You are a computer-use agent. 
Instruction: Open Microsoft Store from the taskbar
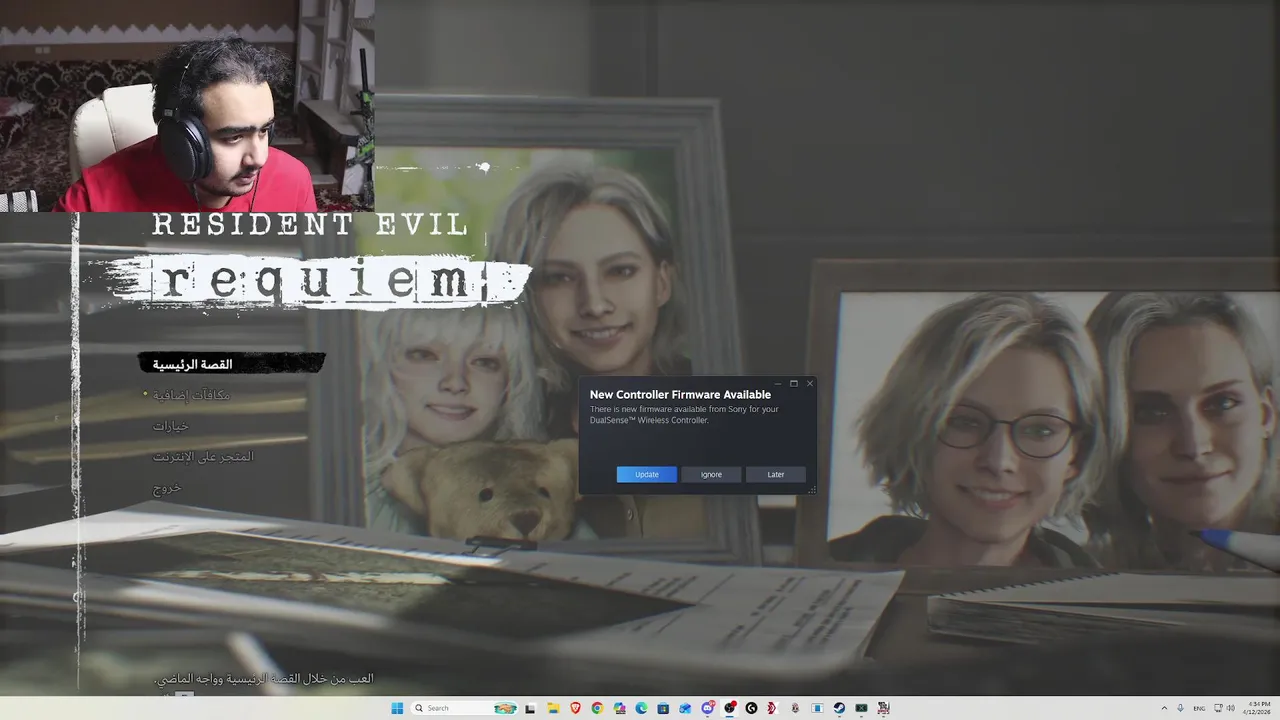[663, 708]
